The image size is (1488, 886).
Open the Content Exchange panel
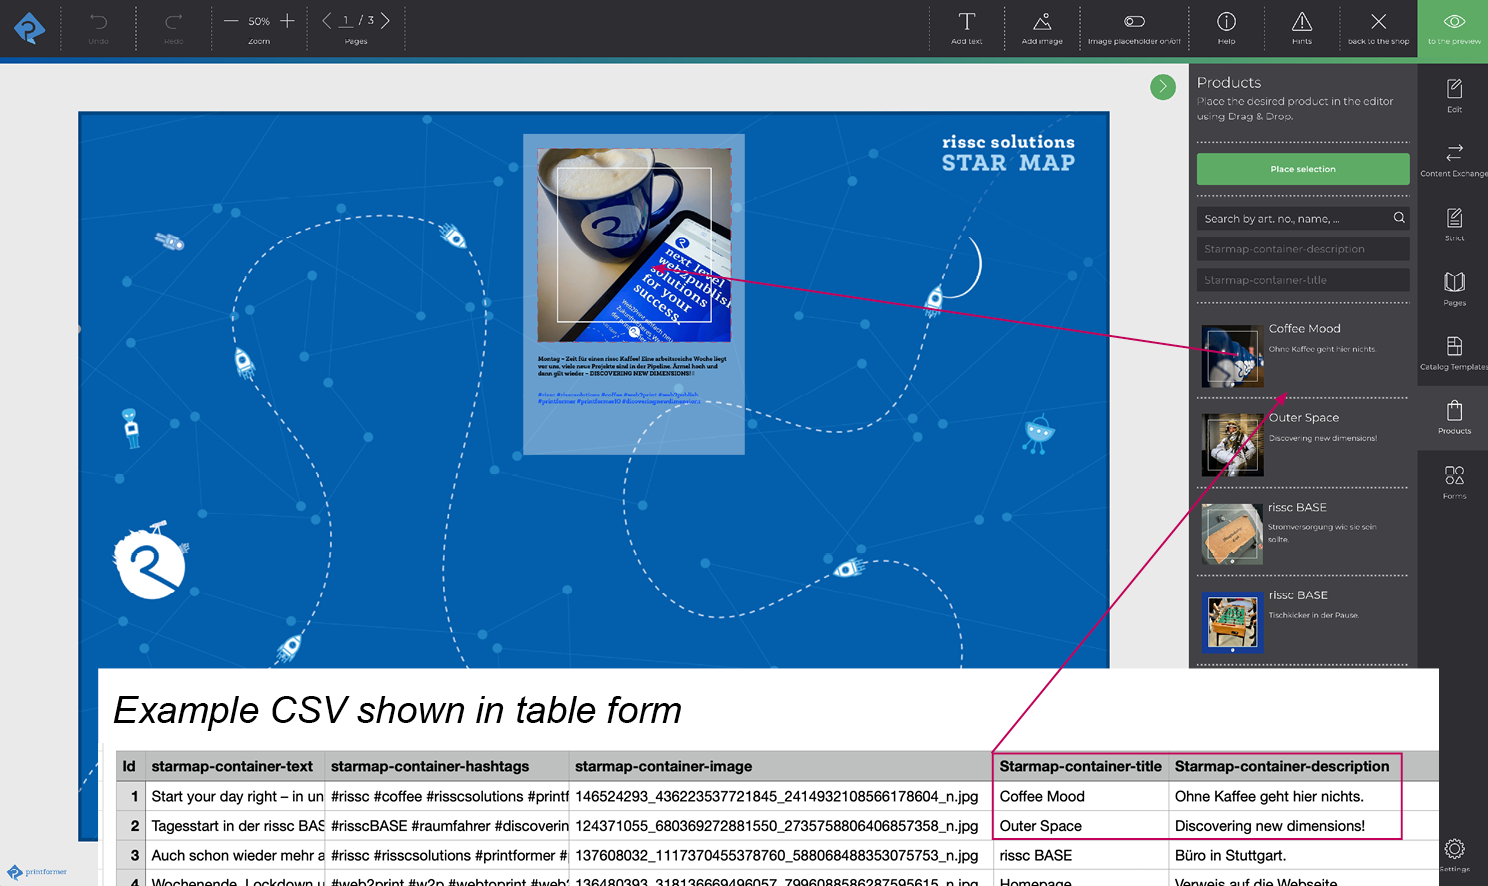1454,159
